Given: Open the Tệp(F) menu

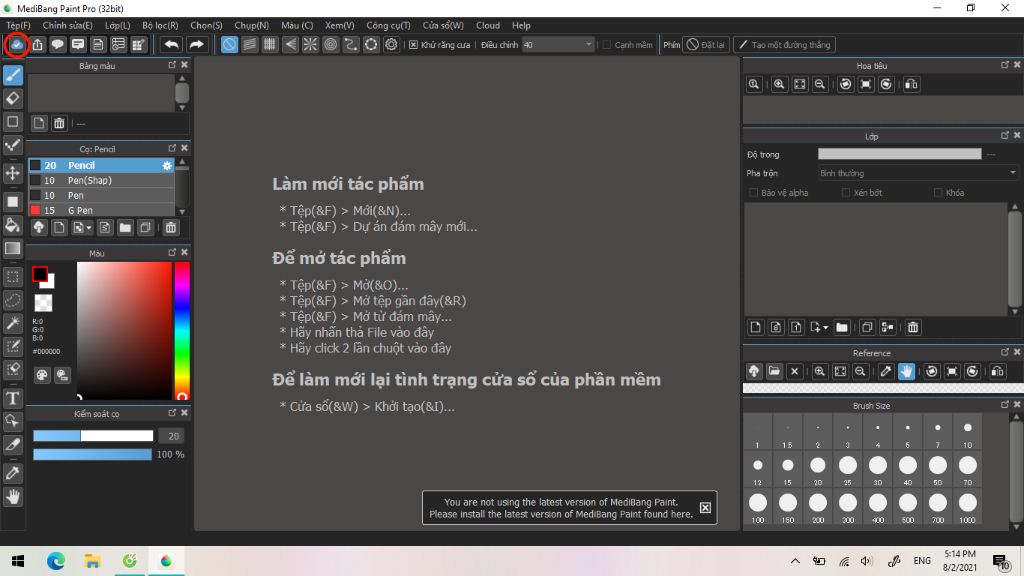Looking at the screenshot, I should (18, 25).
